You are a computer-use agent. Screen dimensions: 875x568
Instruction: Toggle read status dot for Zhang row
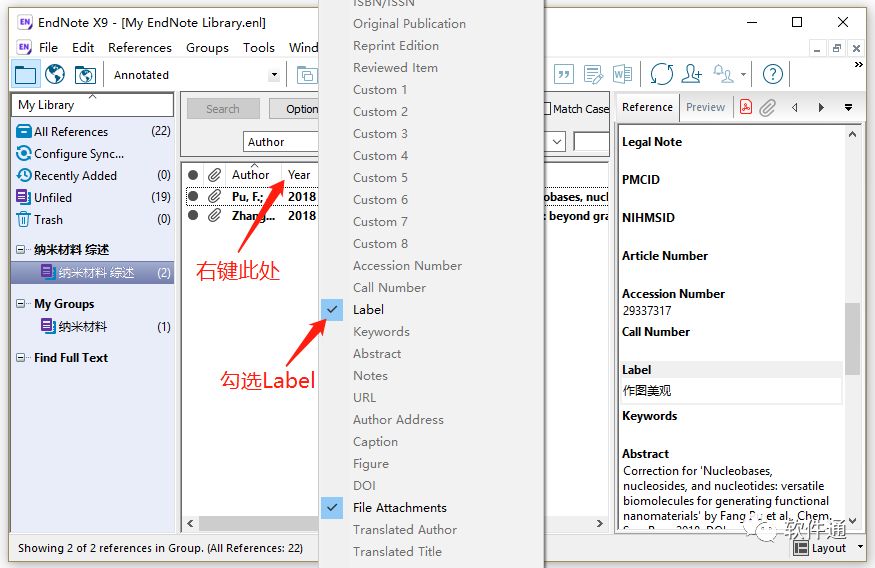pyautogui.click(x=193, y=215)
